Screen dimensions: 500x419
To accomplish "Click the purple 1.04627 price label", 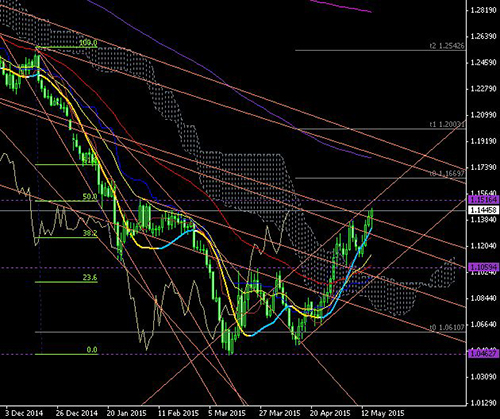I will 484,353.
